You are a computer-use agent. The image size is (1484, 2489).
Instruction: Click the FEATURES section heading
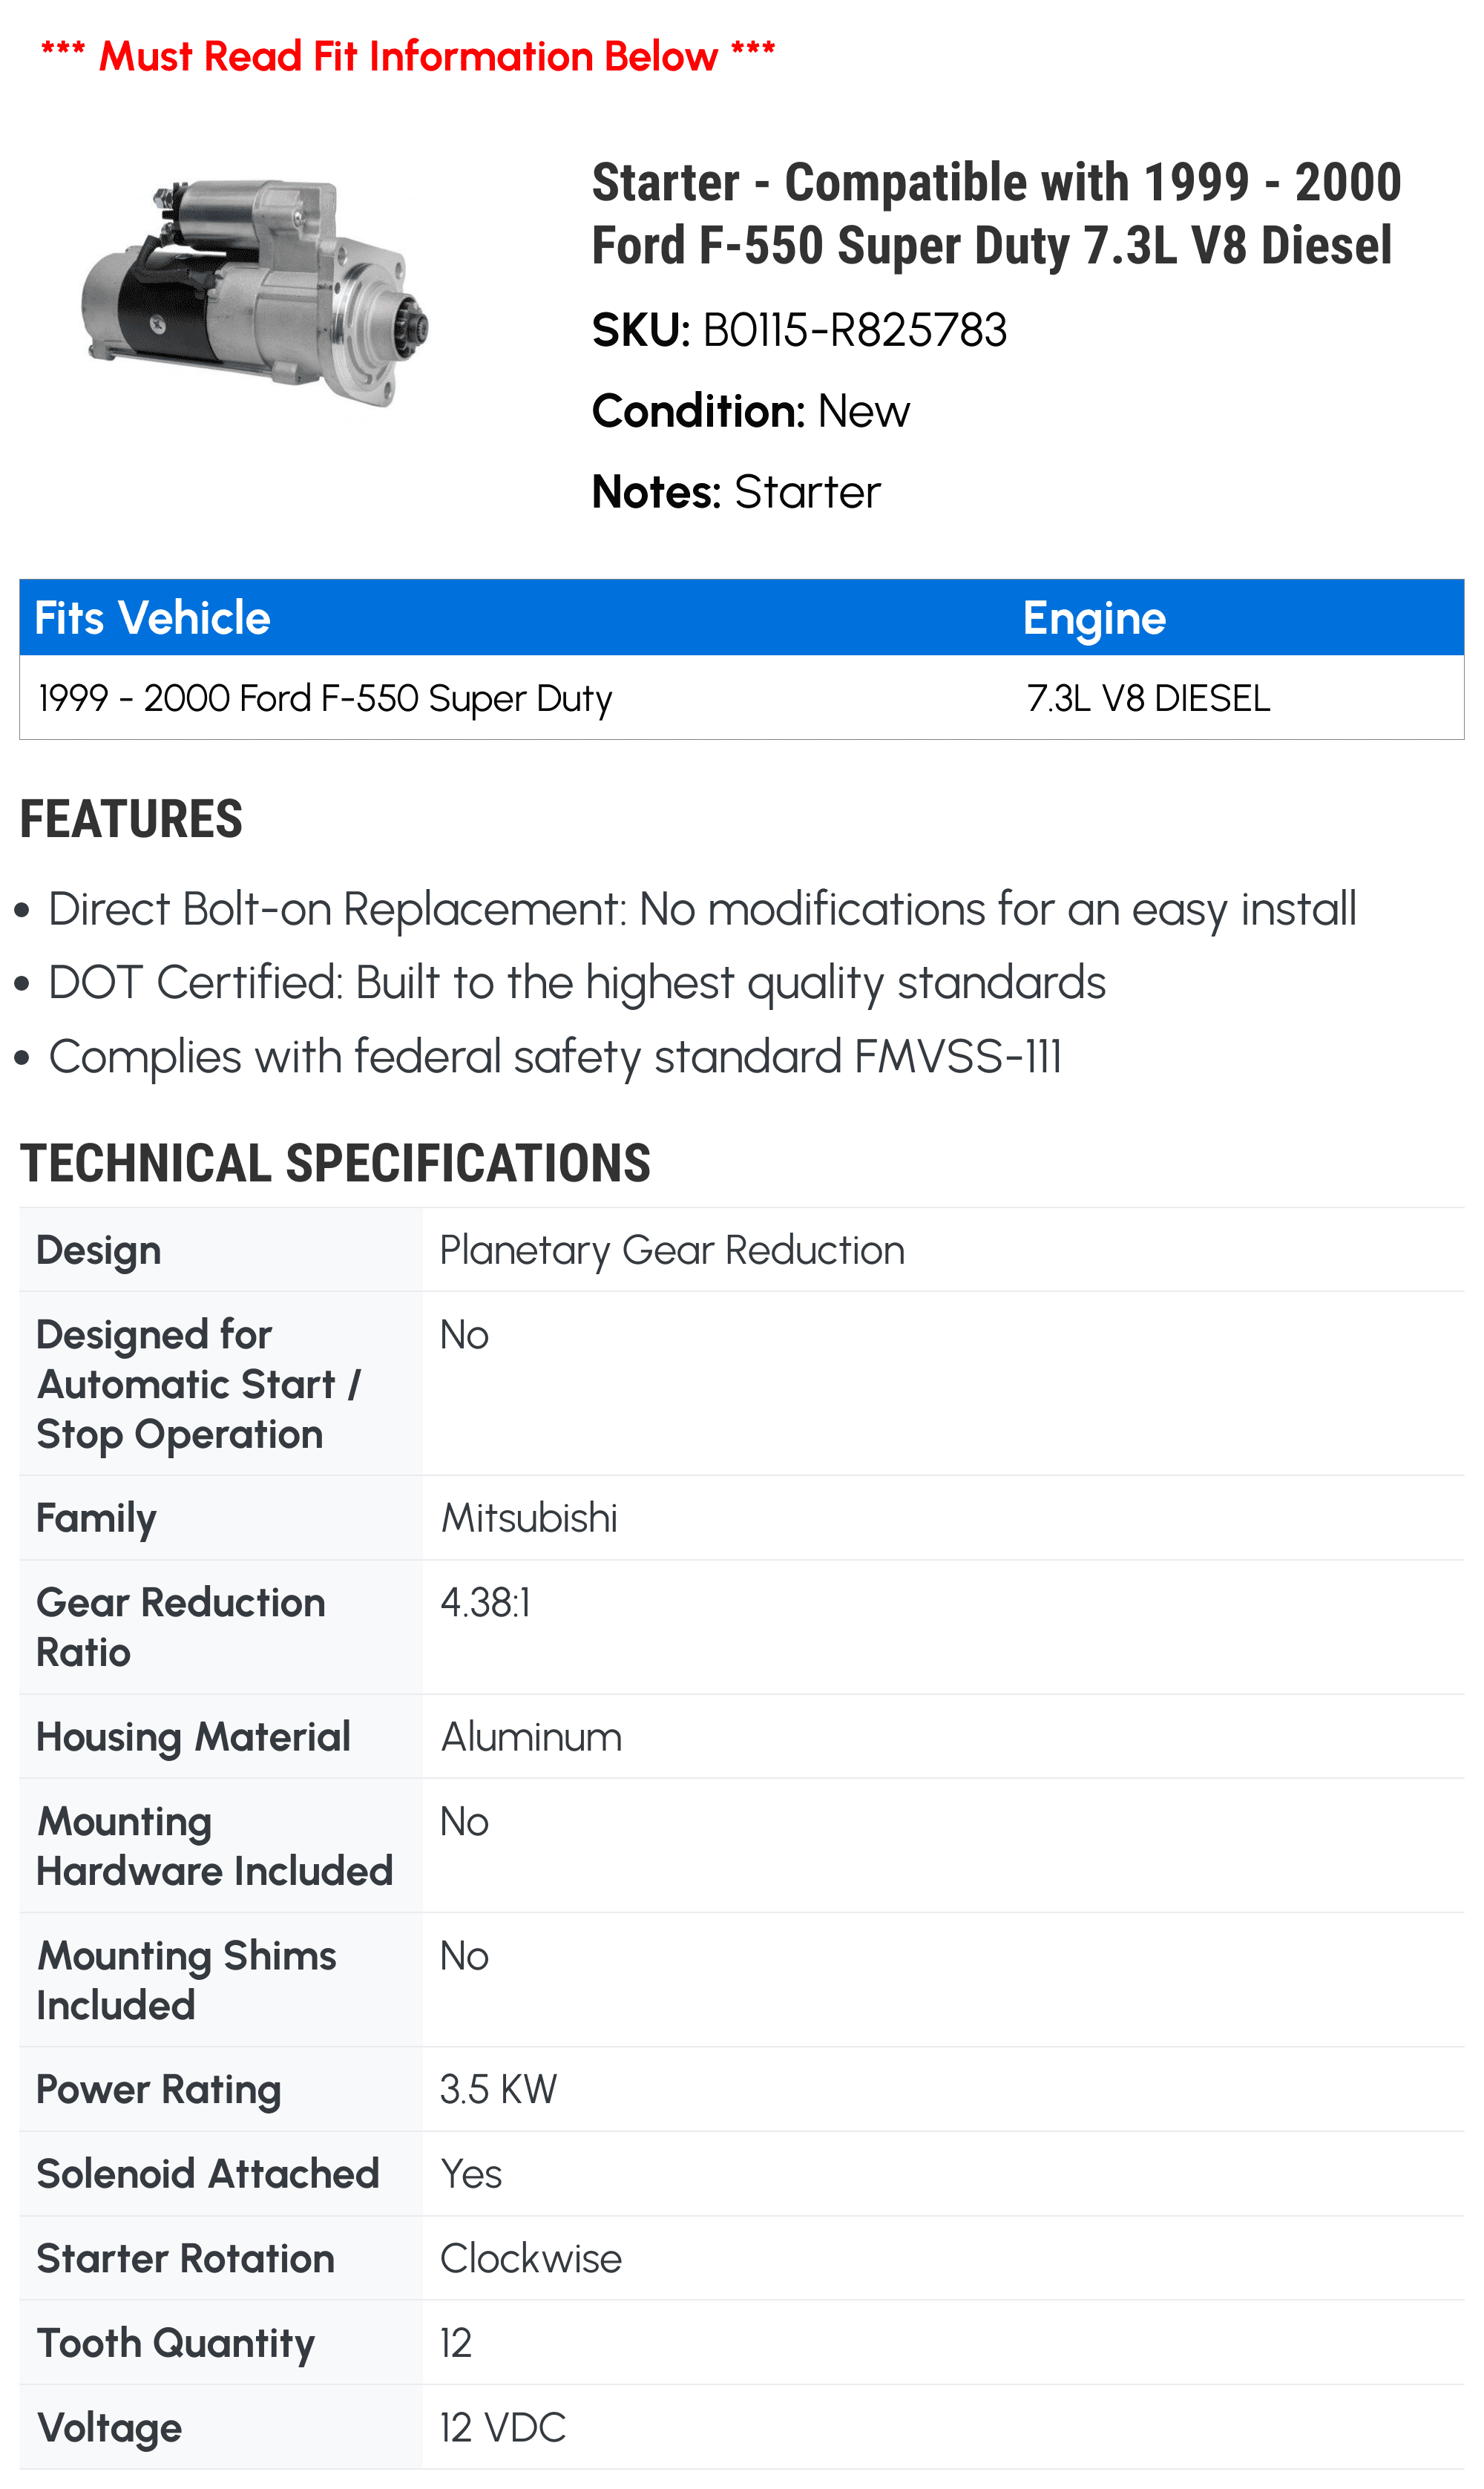(x=131, y=819)
